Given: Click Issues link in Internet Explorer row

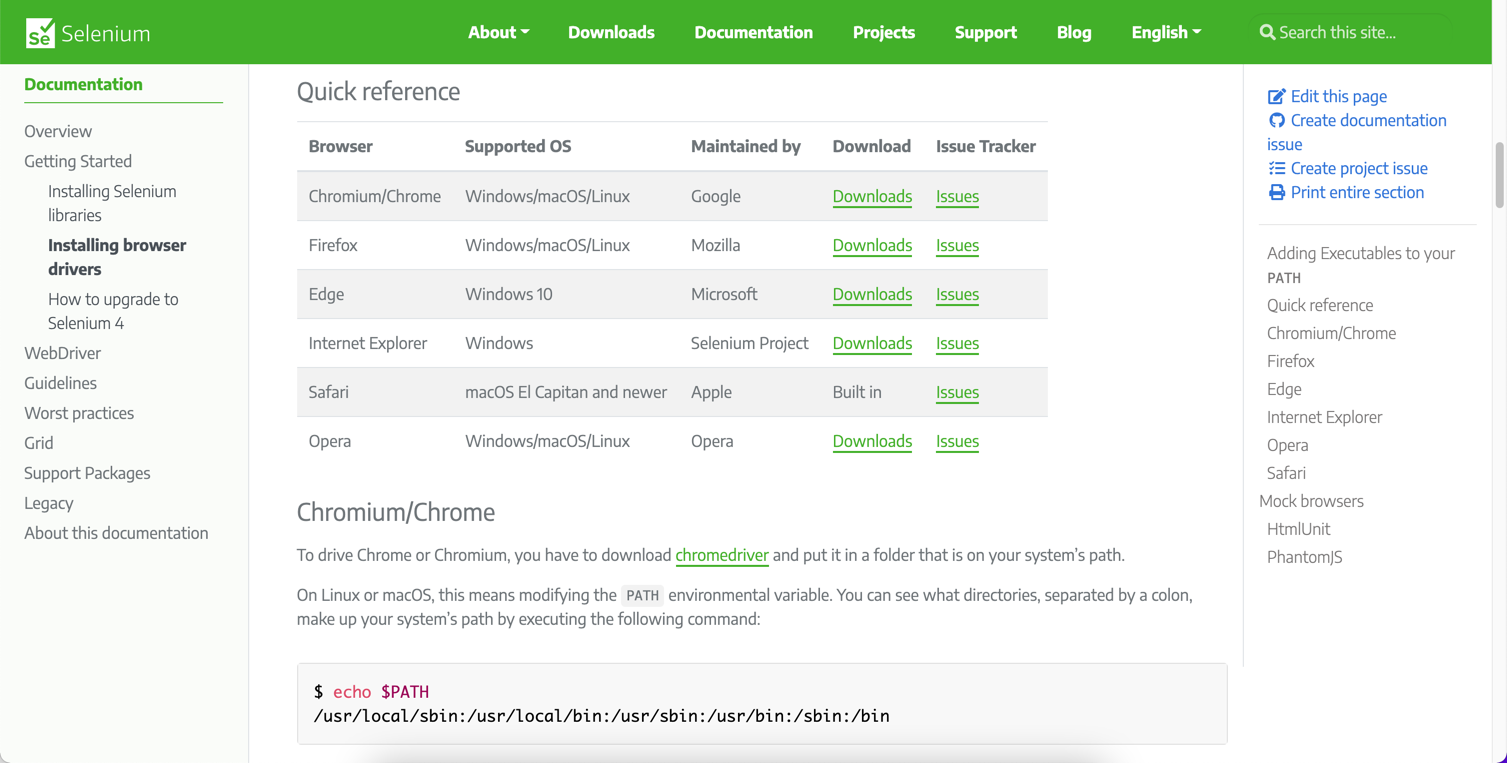Looking at the screenshot, I should click(957, 343).
